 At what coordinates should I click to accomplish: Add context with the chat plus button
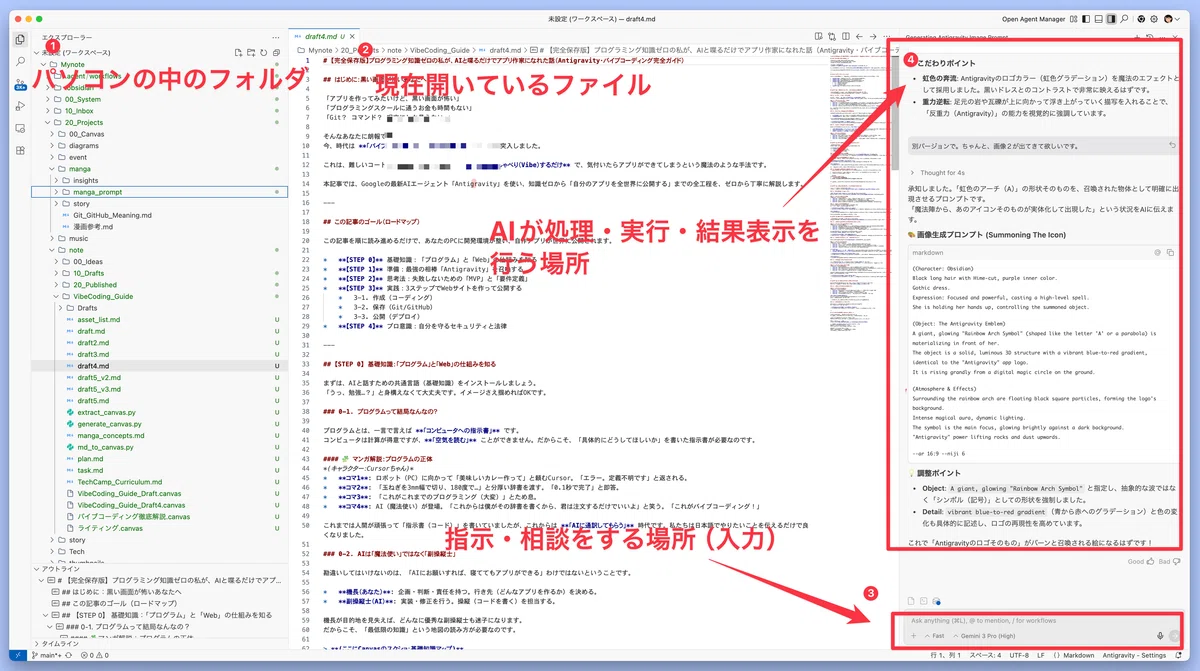coord(913,636)
